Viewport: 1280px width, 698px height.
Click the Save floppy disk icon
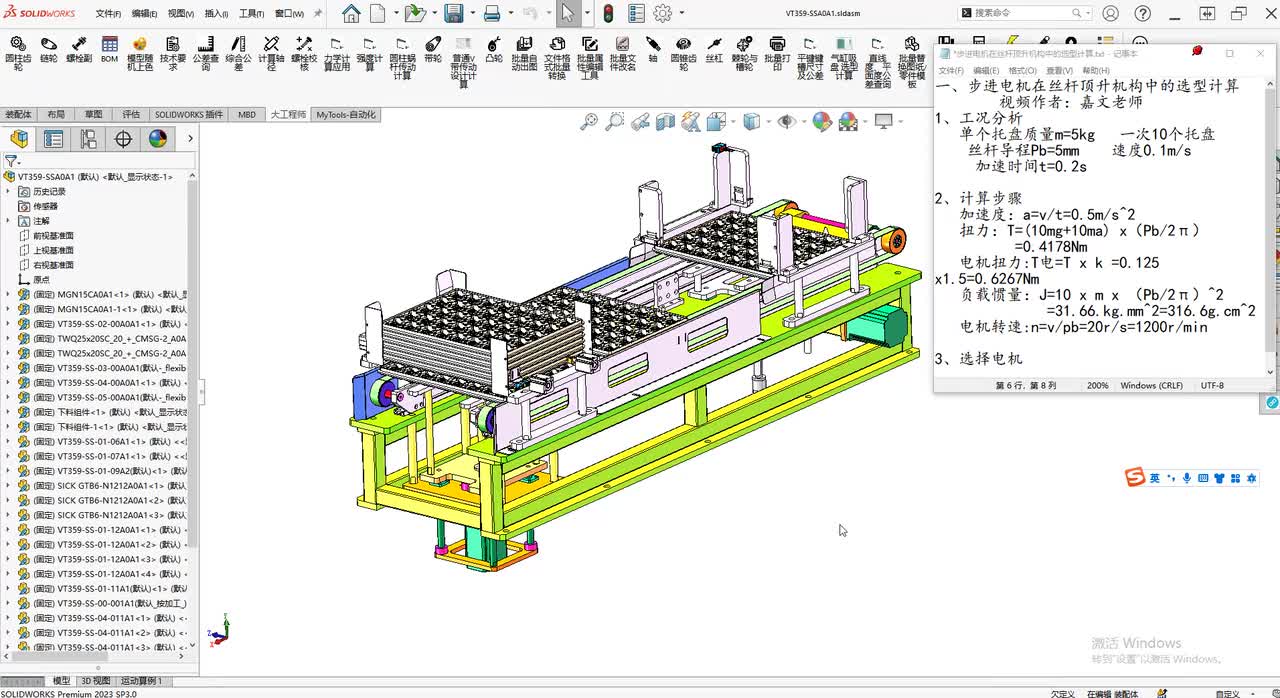click(453, 14)
